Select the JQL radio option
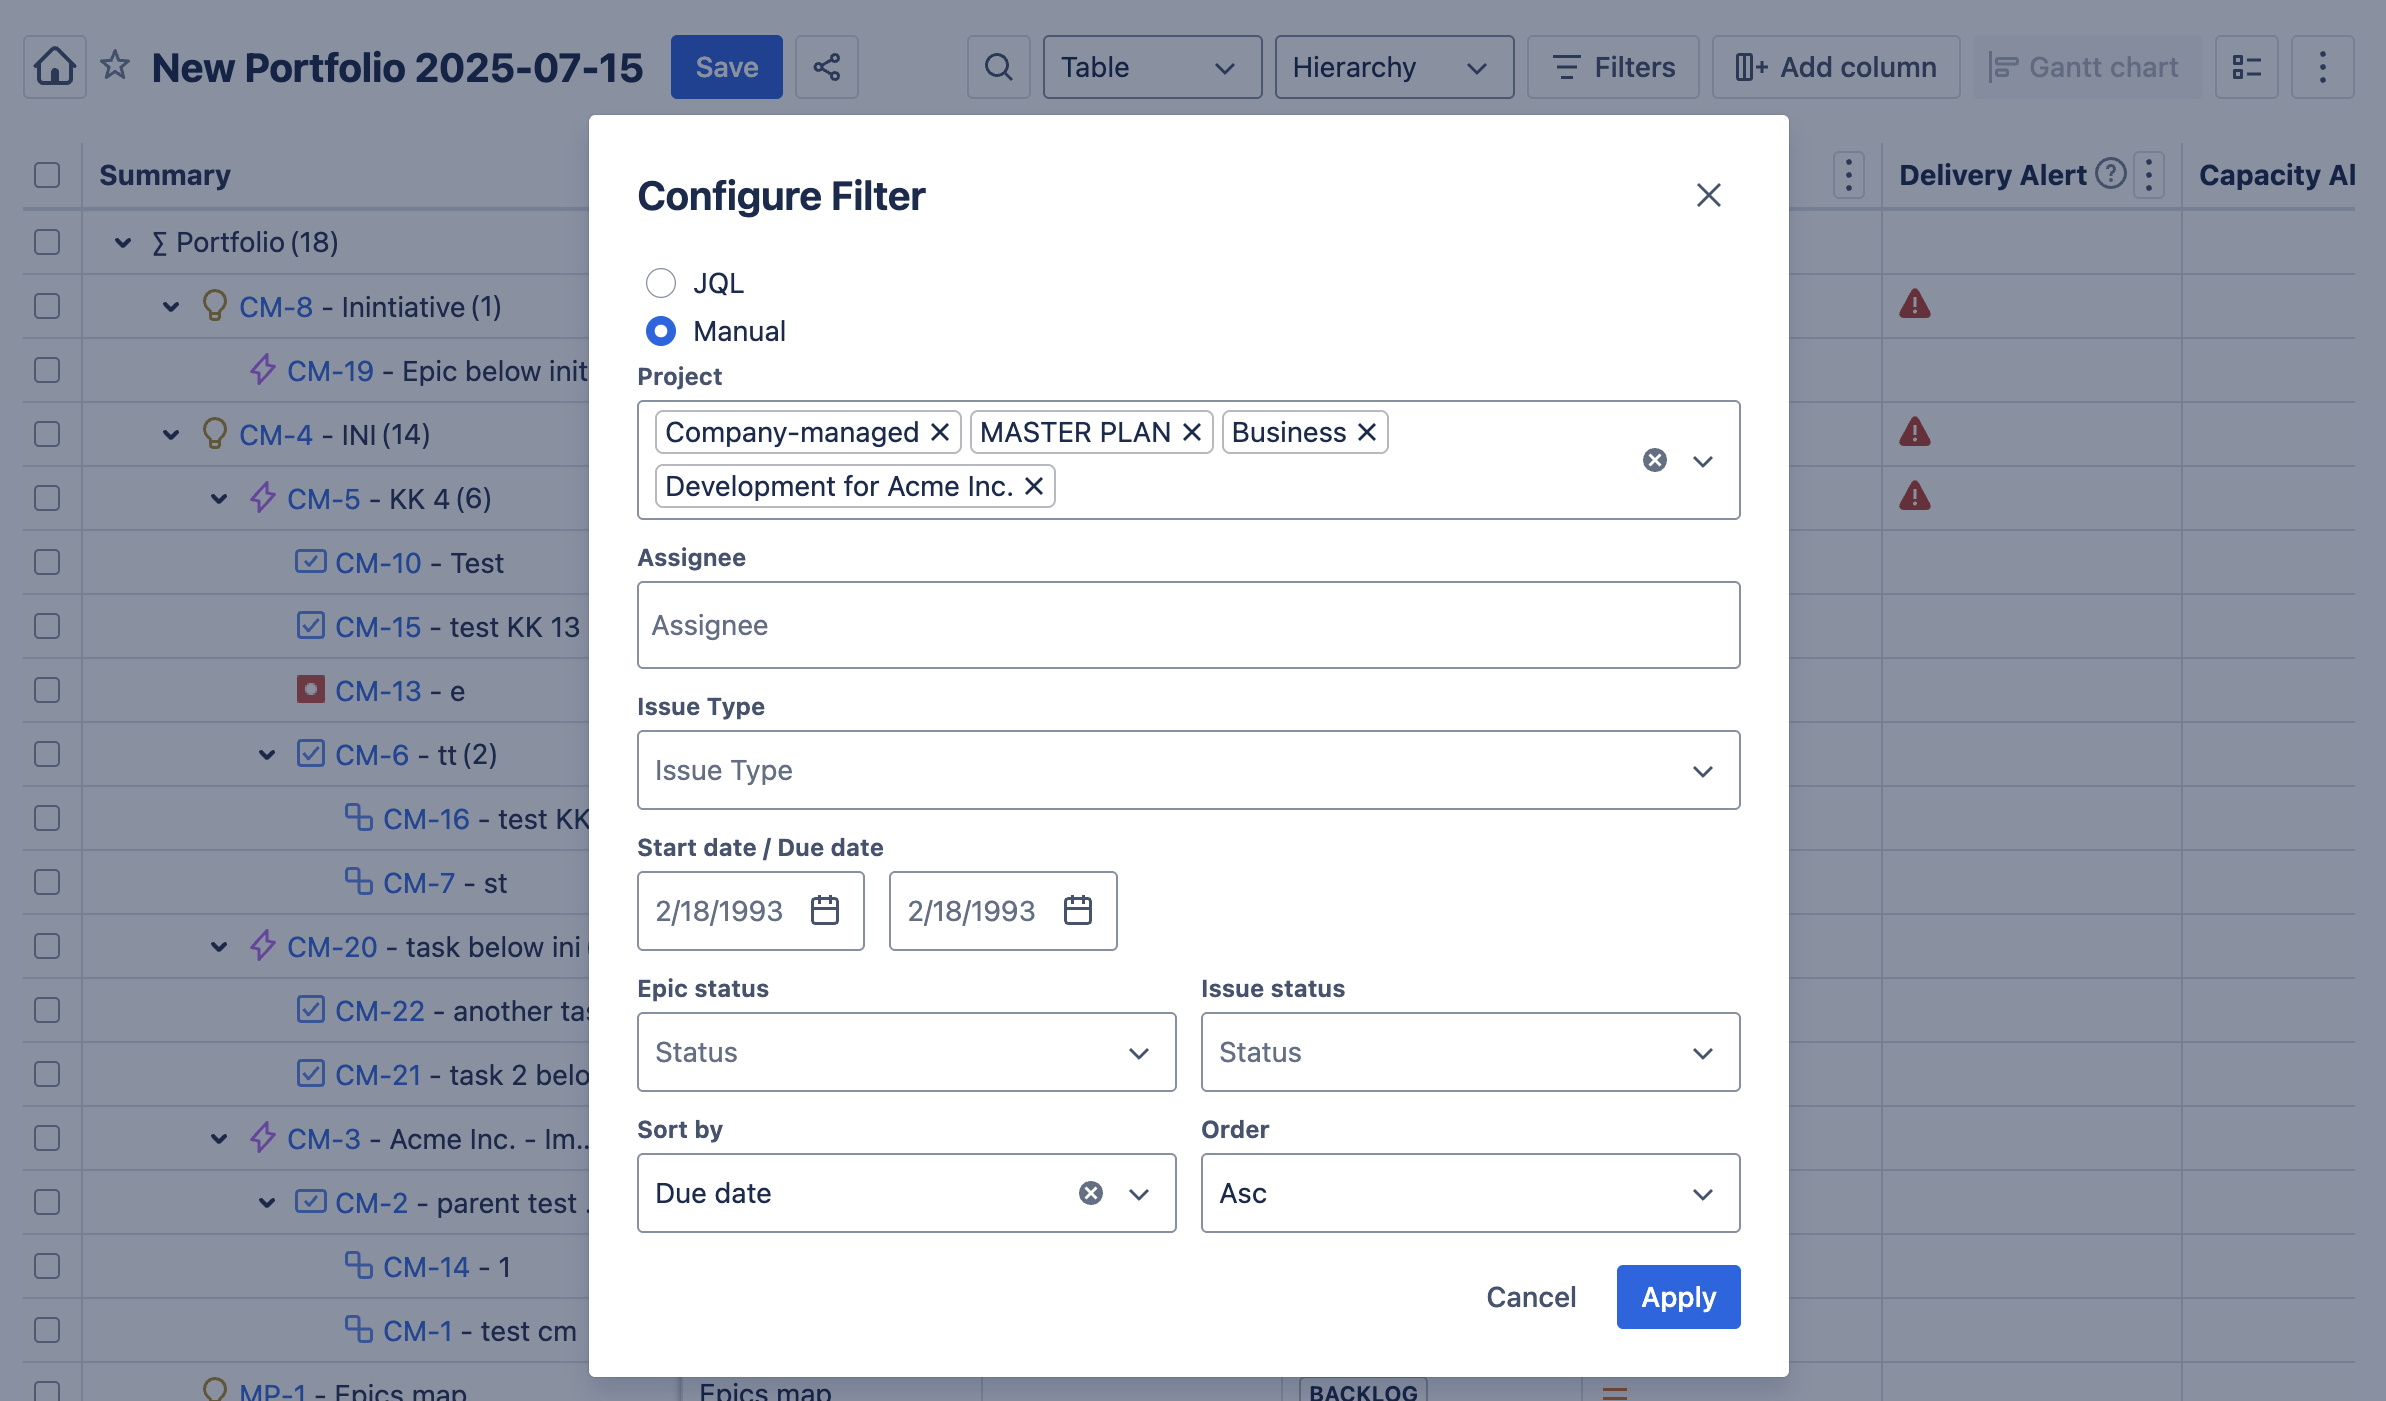 pos(660,283)
